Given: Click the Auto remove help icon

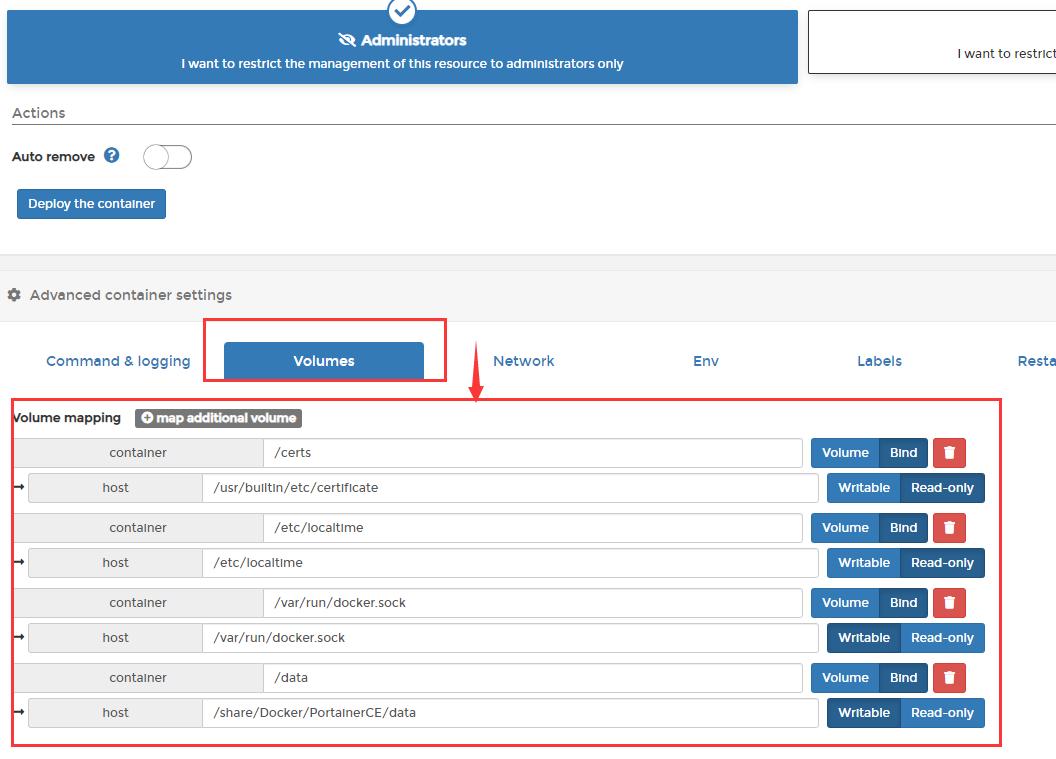Looking at the screenshot, I should coord(112,156).
